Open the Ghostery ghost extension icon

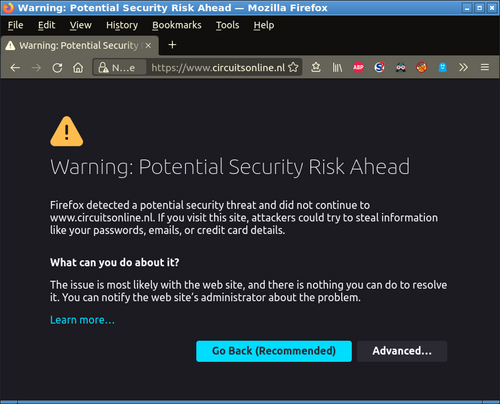[x=442, y=68]
